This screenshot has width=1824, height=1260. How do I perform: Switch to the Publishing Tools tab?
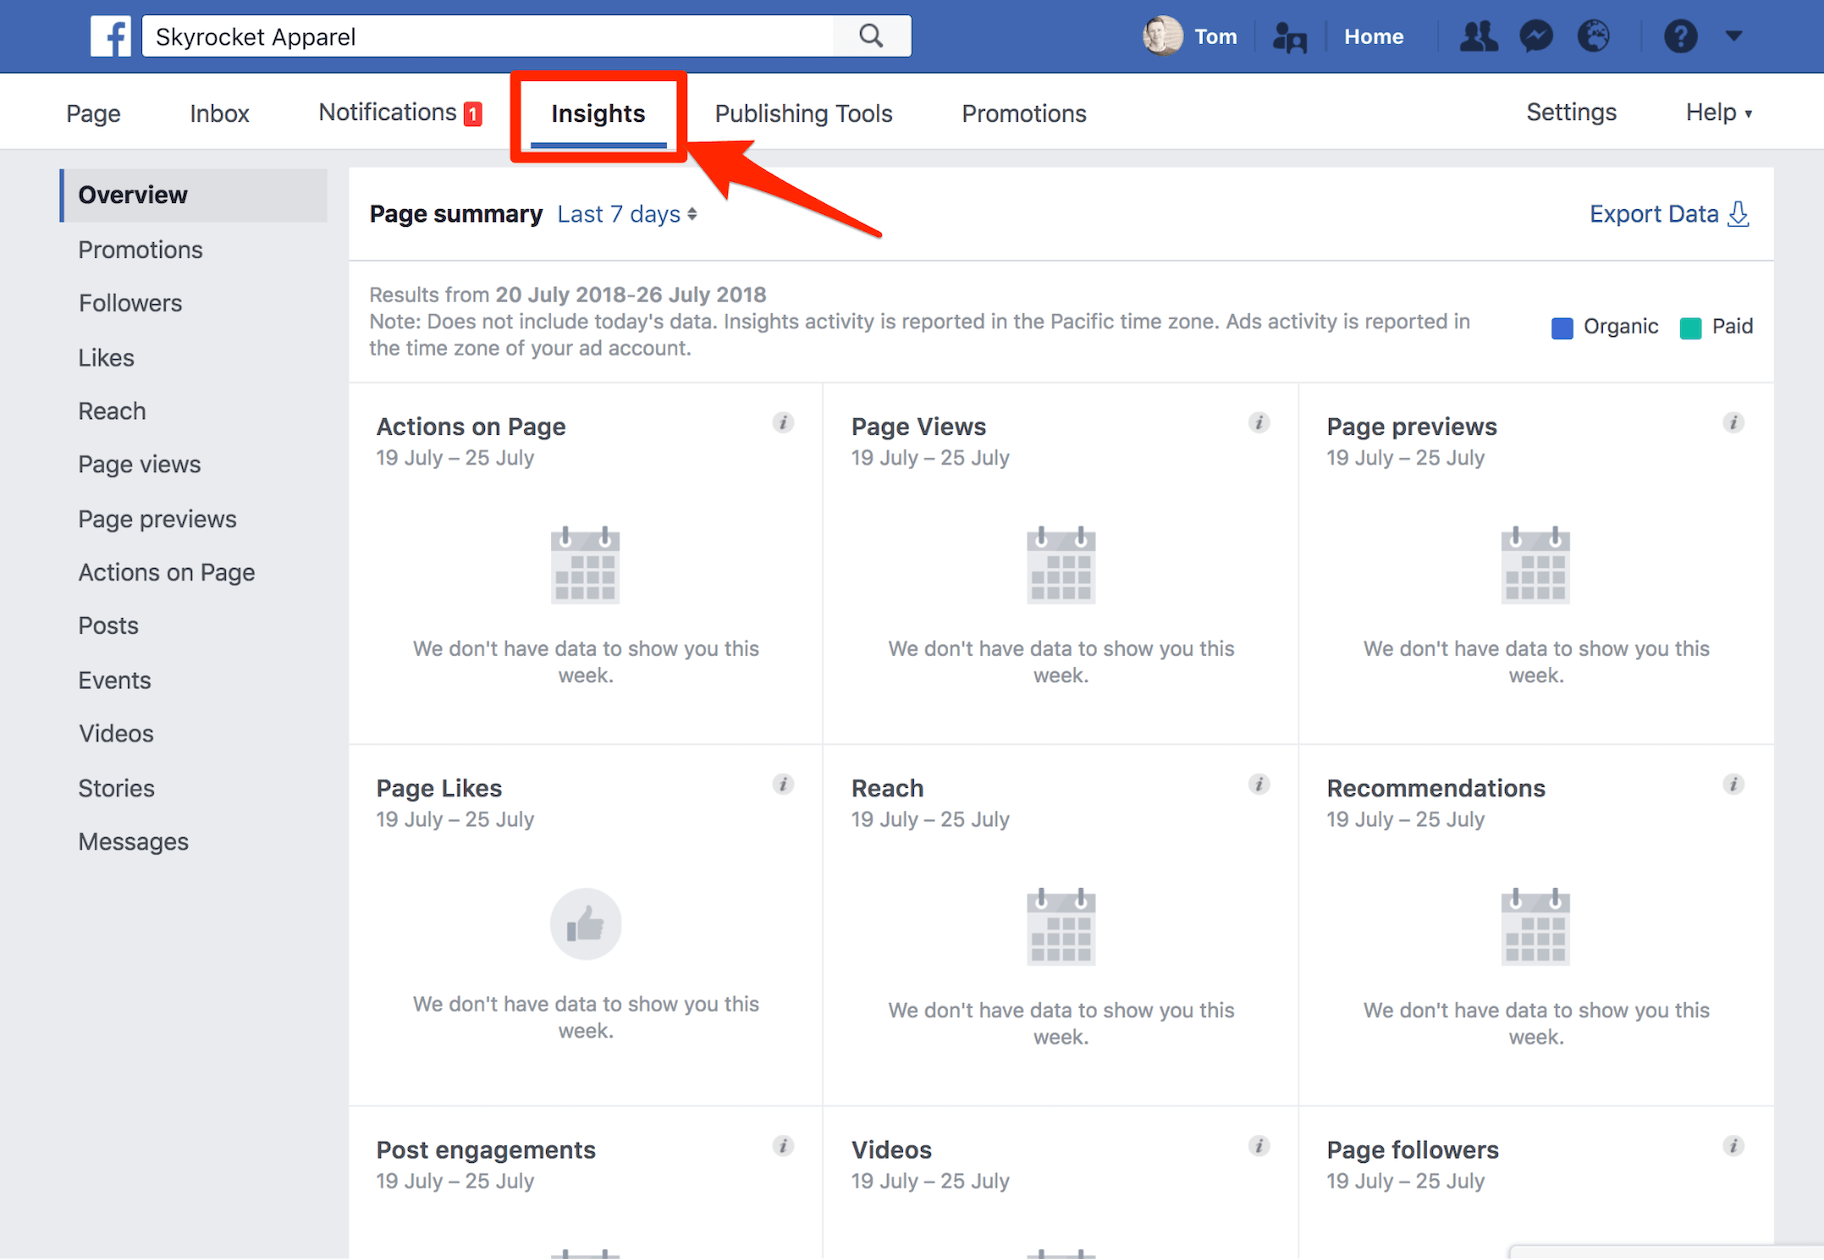[x=803, y=112]
